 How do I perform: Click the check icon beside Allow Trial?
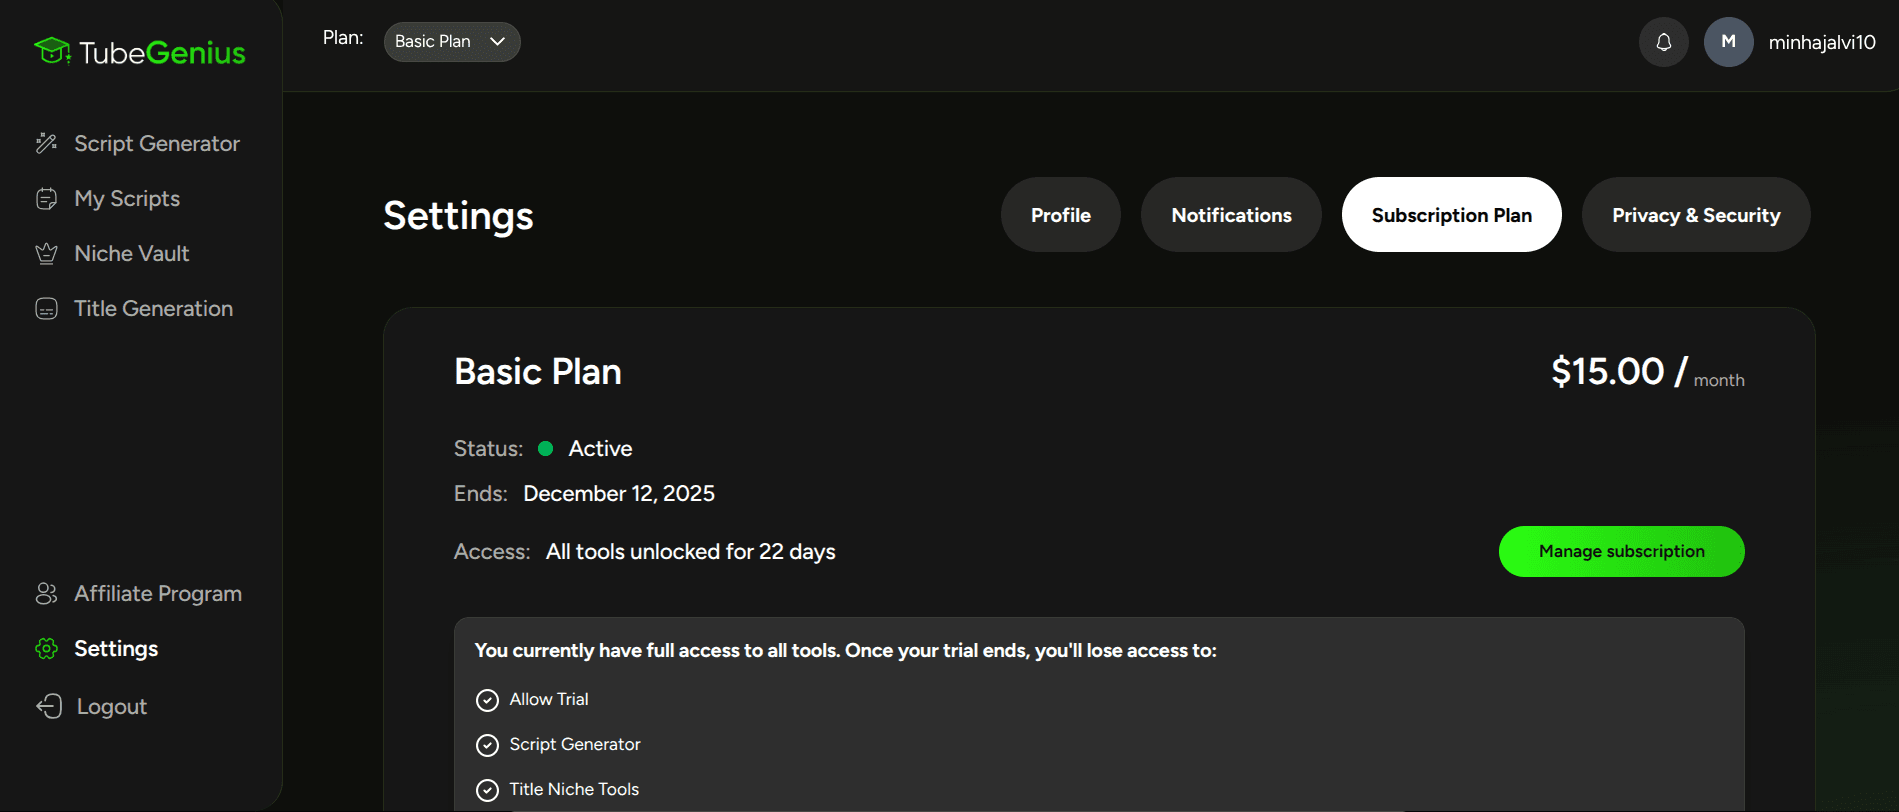[487, 700]
